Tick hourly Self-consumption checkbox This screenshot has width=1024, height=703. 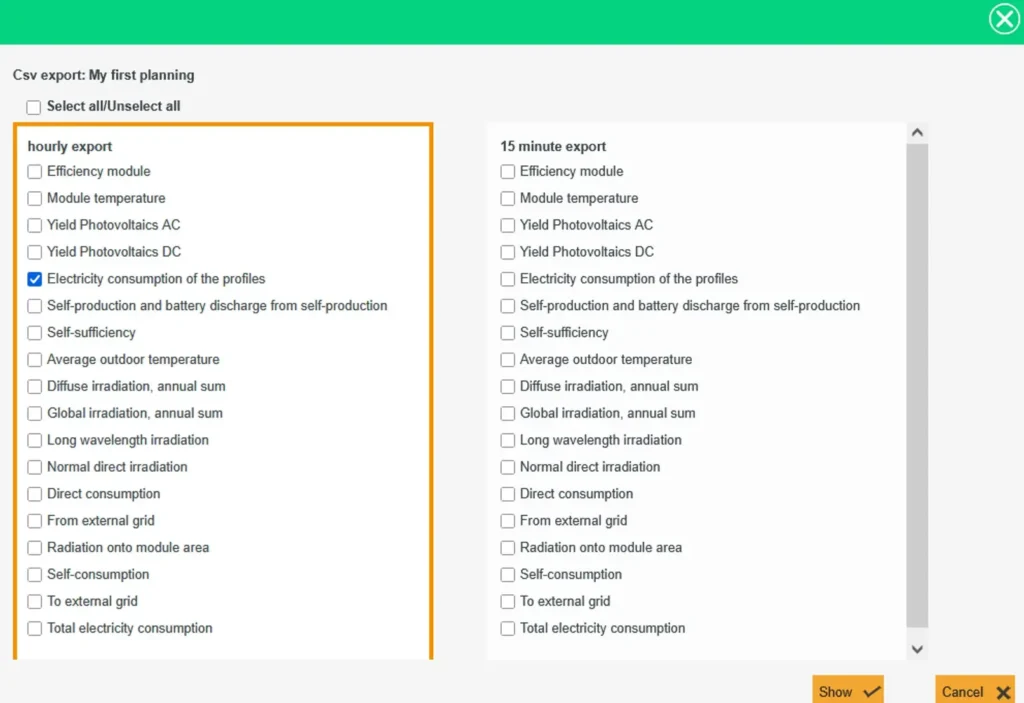[35, 575]
